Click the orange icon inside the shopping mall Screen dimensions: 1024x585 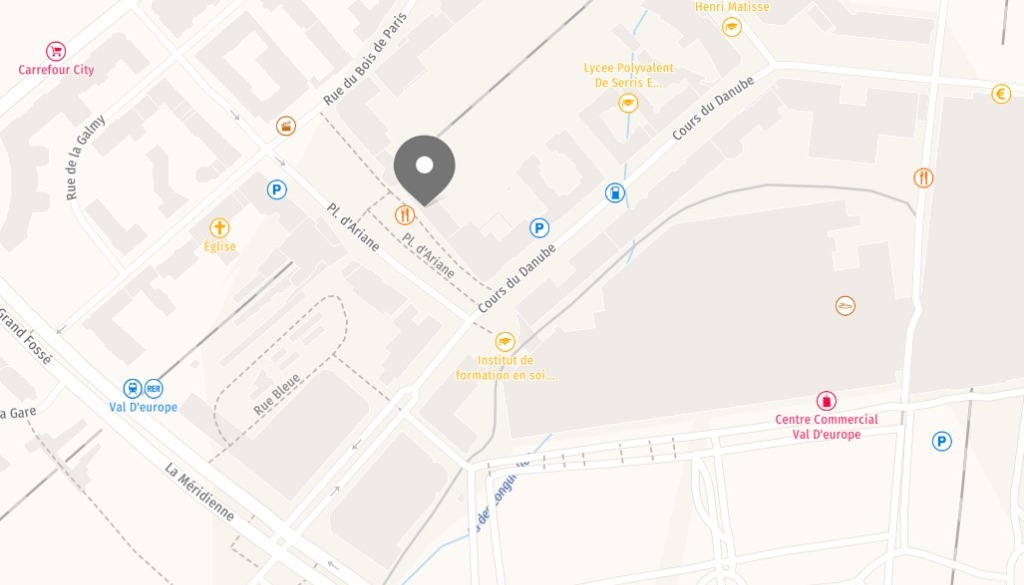(x=845, y=306)
